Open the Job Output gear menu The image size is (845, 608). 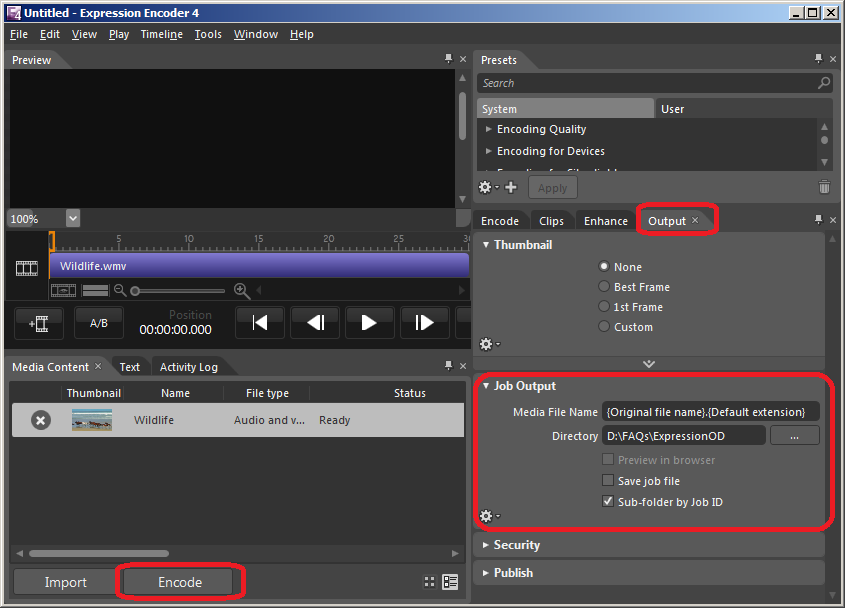[489, 516]
